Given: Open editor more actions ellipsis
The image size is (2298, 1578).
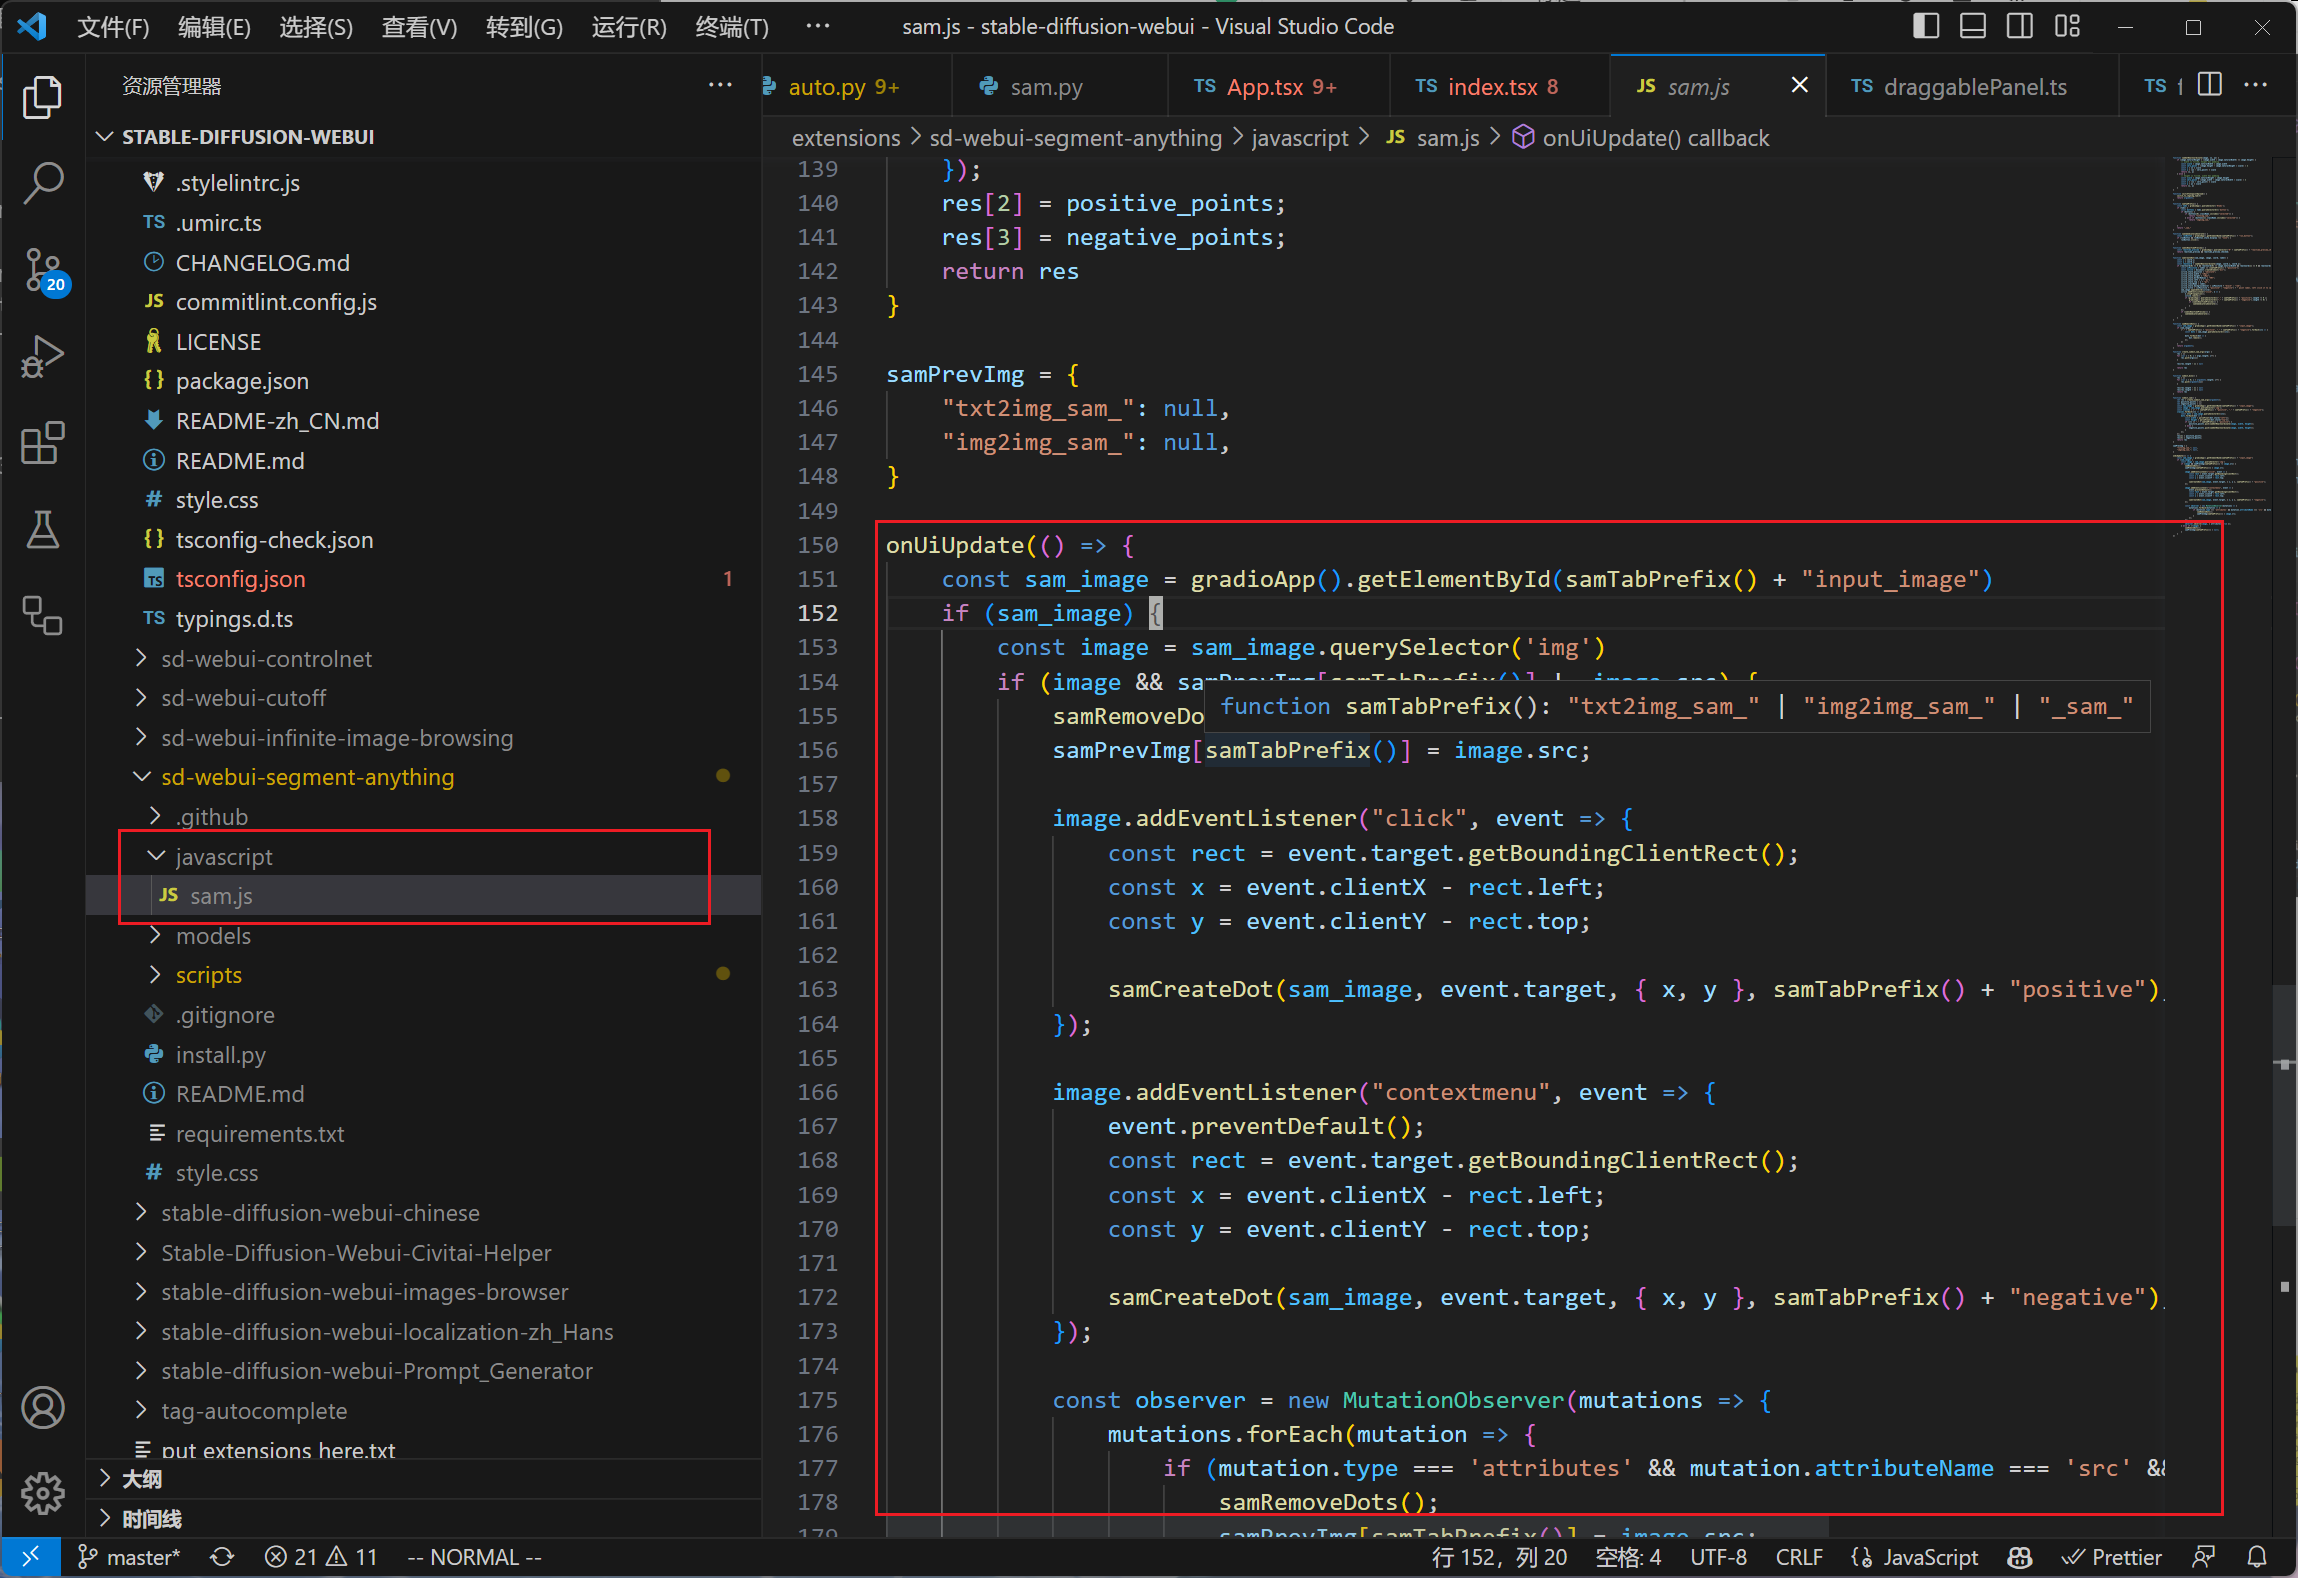Looking at the screenshot, I should pyautogui.click(x=2255, y=85).
